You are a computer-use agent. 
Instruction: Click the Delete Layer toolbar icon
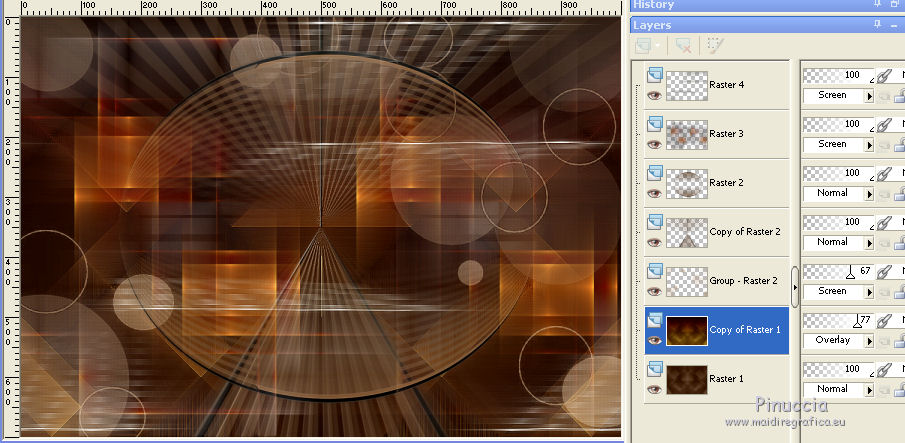pyautogui.click(x=684, y=46)
